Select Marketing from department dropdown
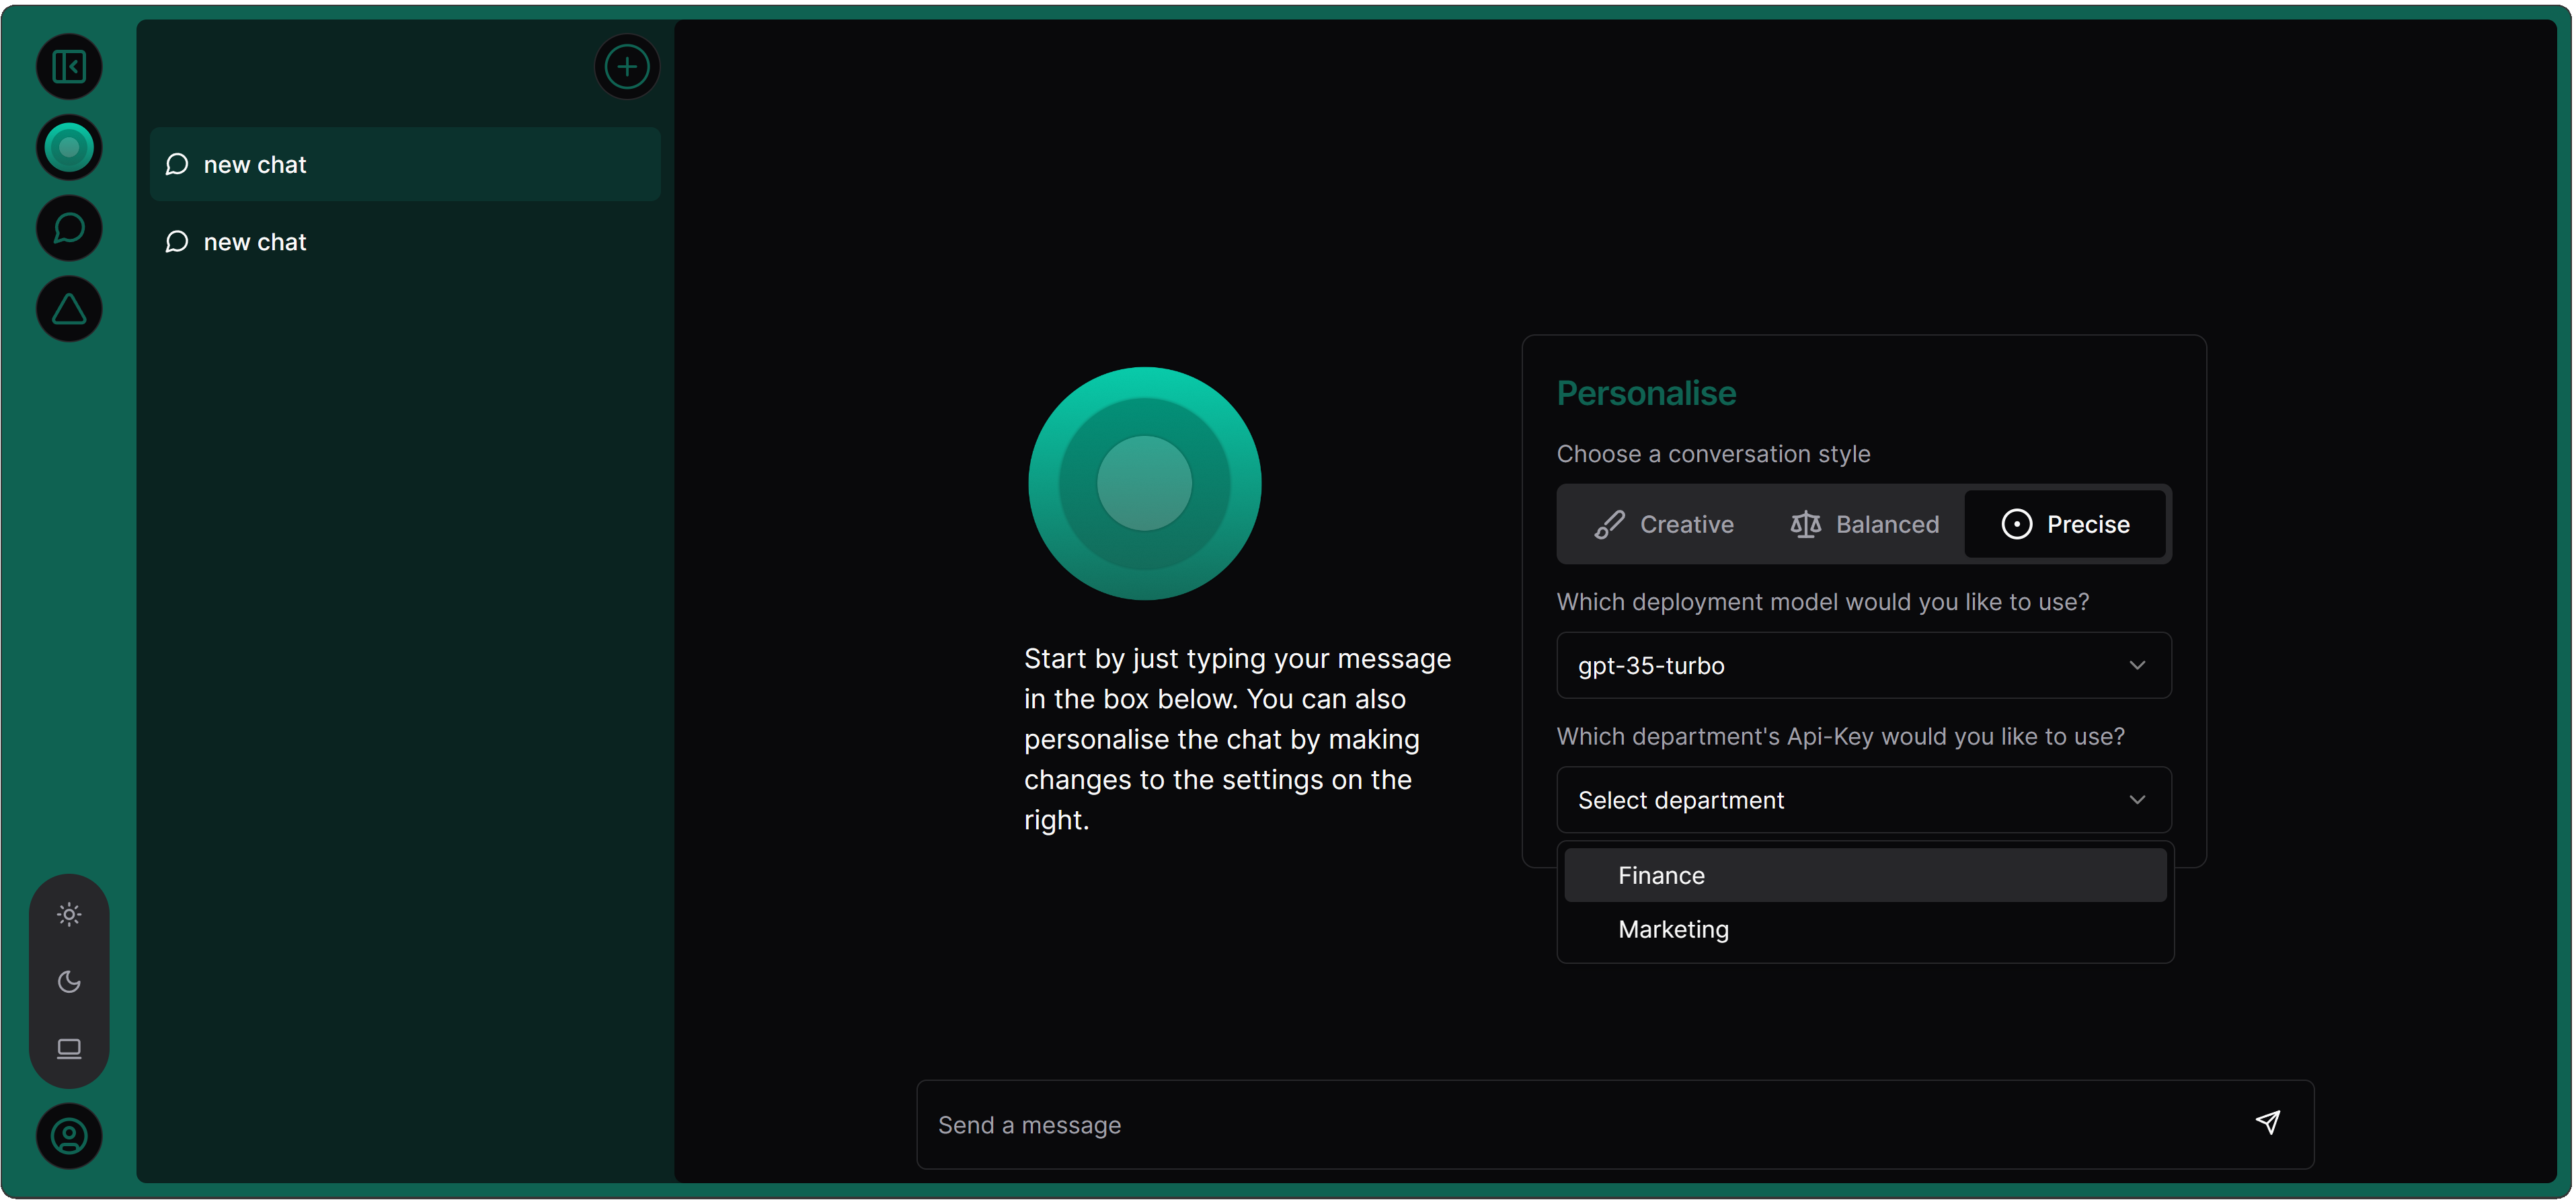The image size is (2576, 1202). [x=1671, y=929]
